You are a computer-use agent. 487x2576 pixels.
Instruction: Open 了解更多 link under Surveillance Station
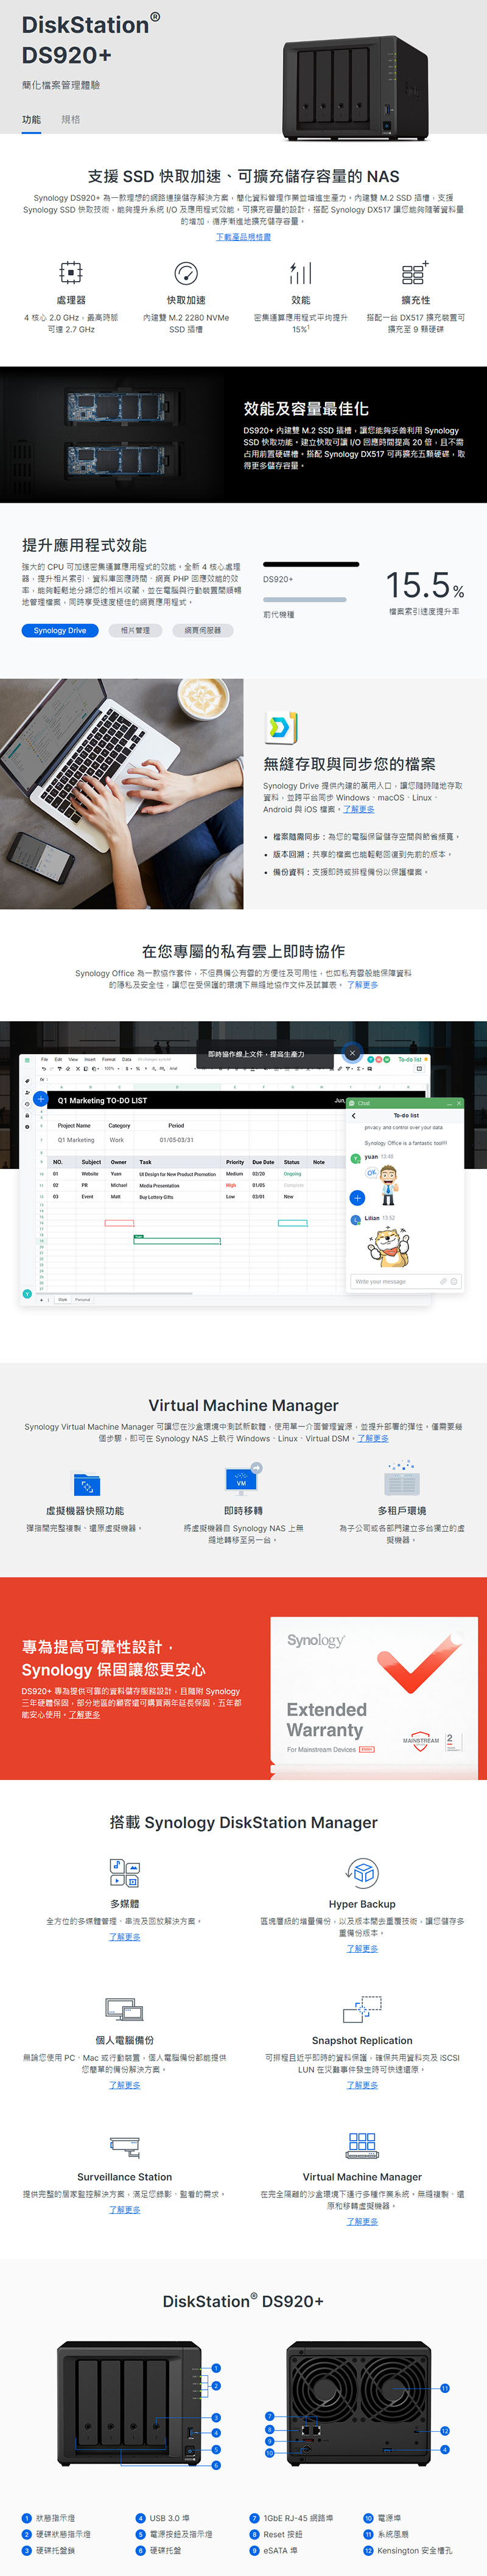coord(125,2209)
